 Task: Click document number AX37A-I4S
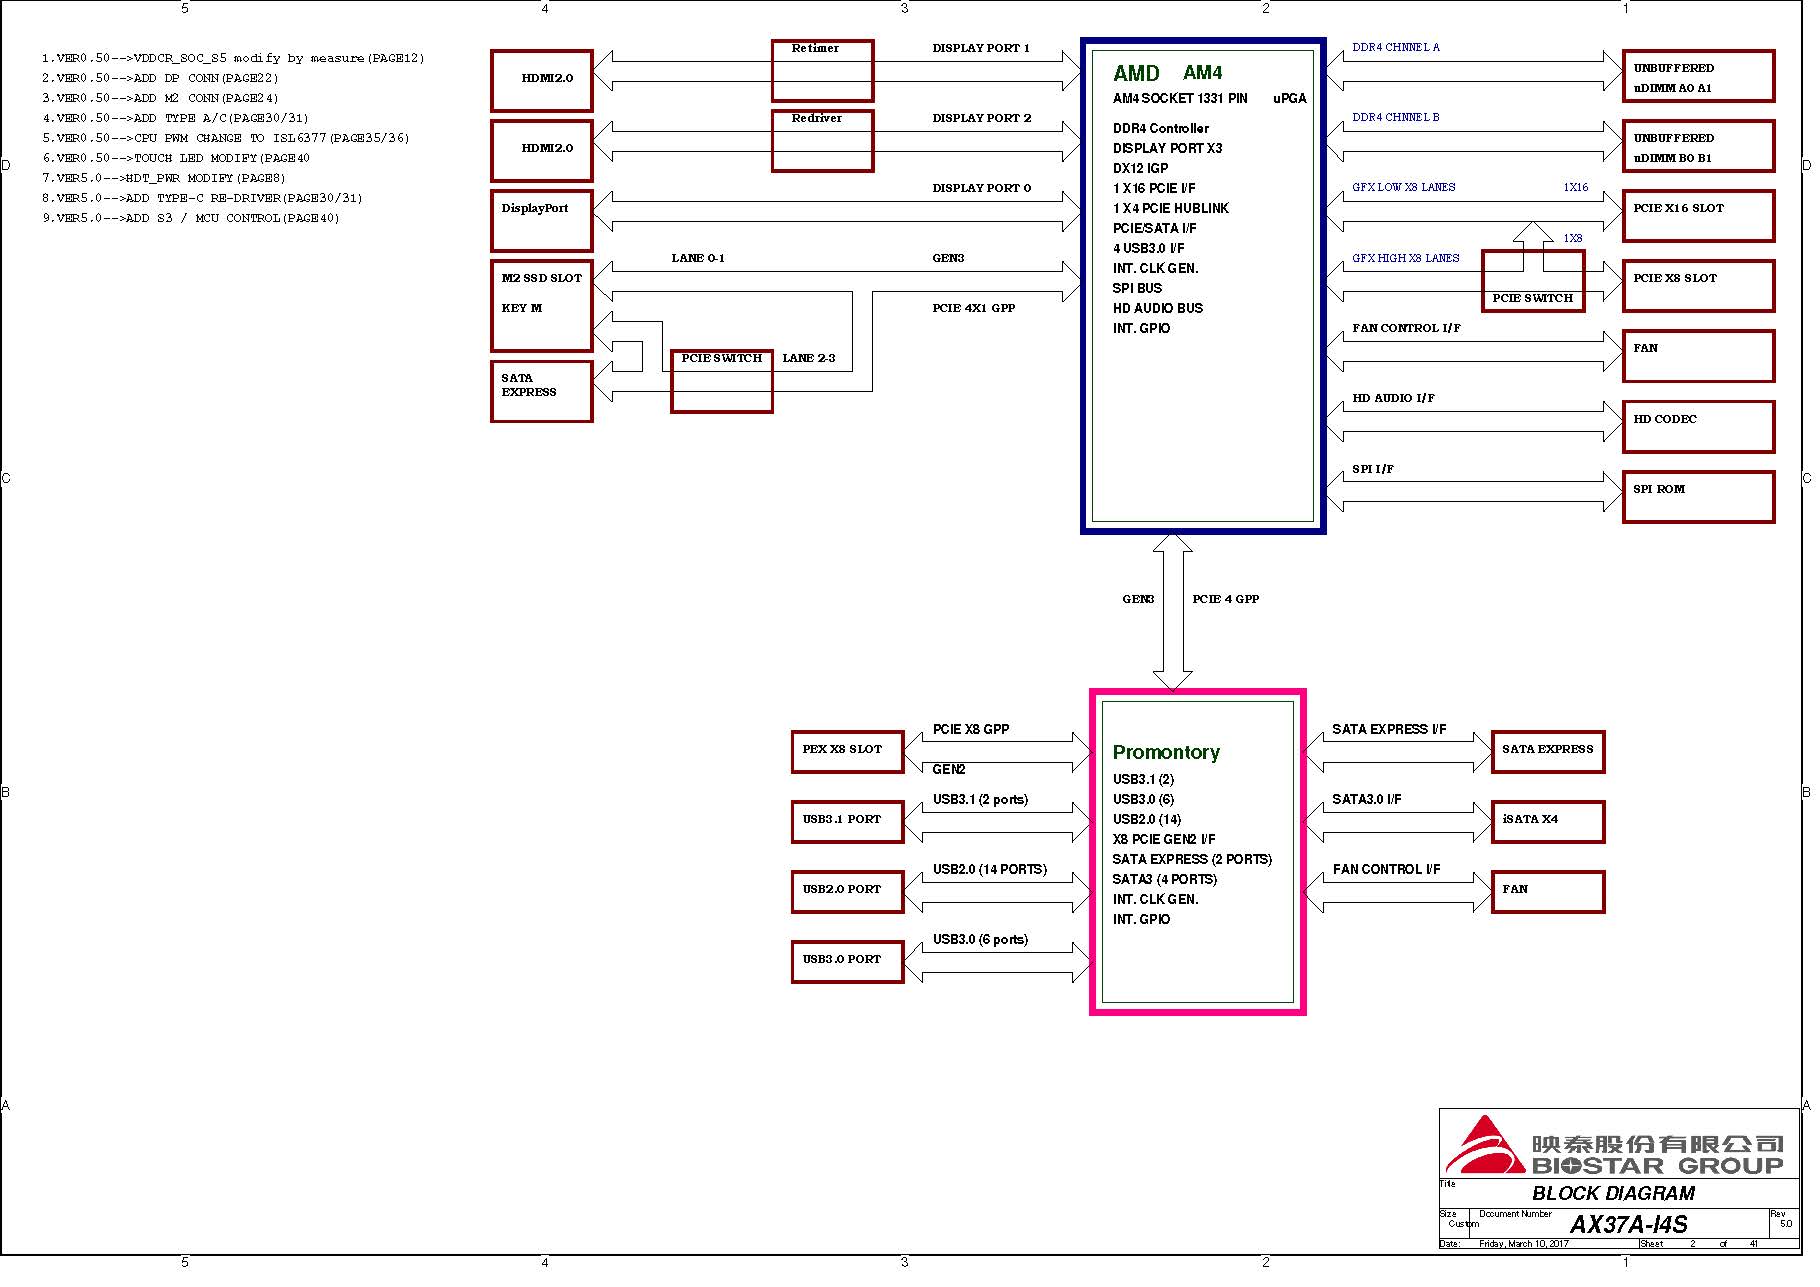[1629, 1224]
